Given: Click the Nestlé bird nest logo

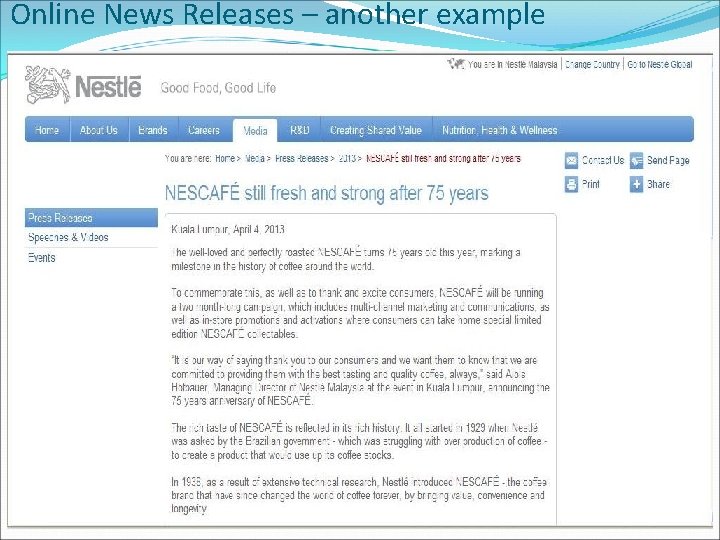Looking at the screenshot, I should [48, 84].
